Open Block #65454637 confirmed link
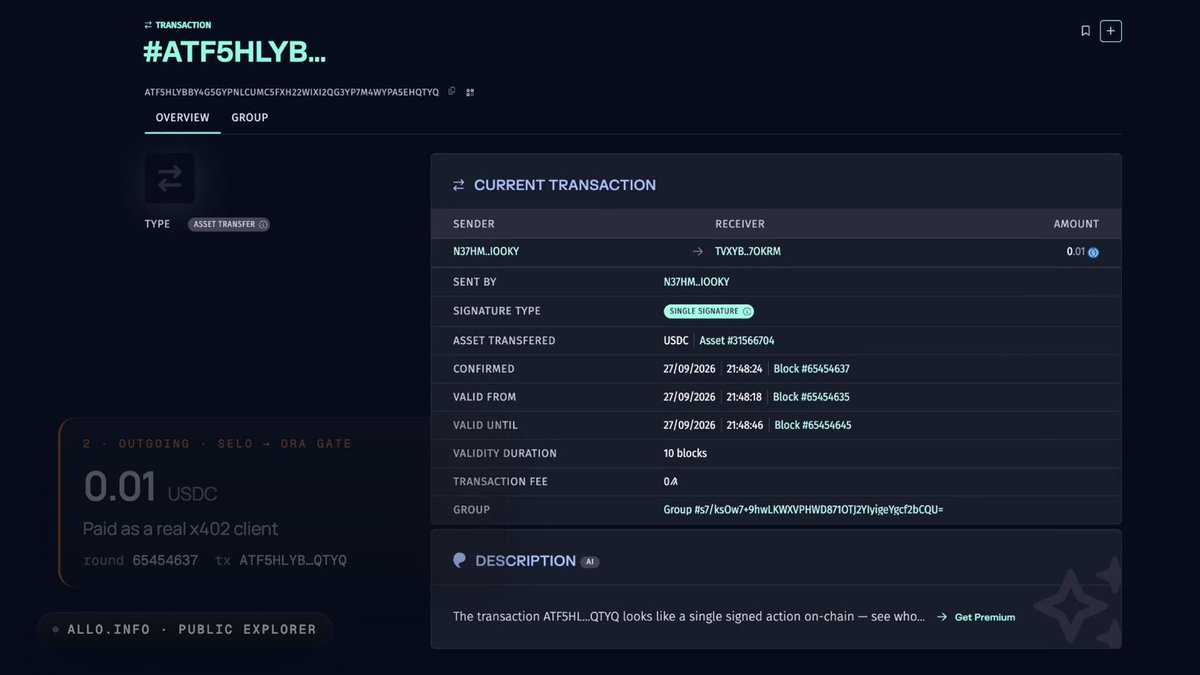Image resolution: width=1200 pixels, height=675 pixels. (812, 369)
